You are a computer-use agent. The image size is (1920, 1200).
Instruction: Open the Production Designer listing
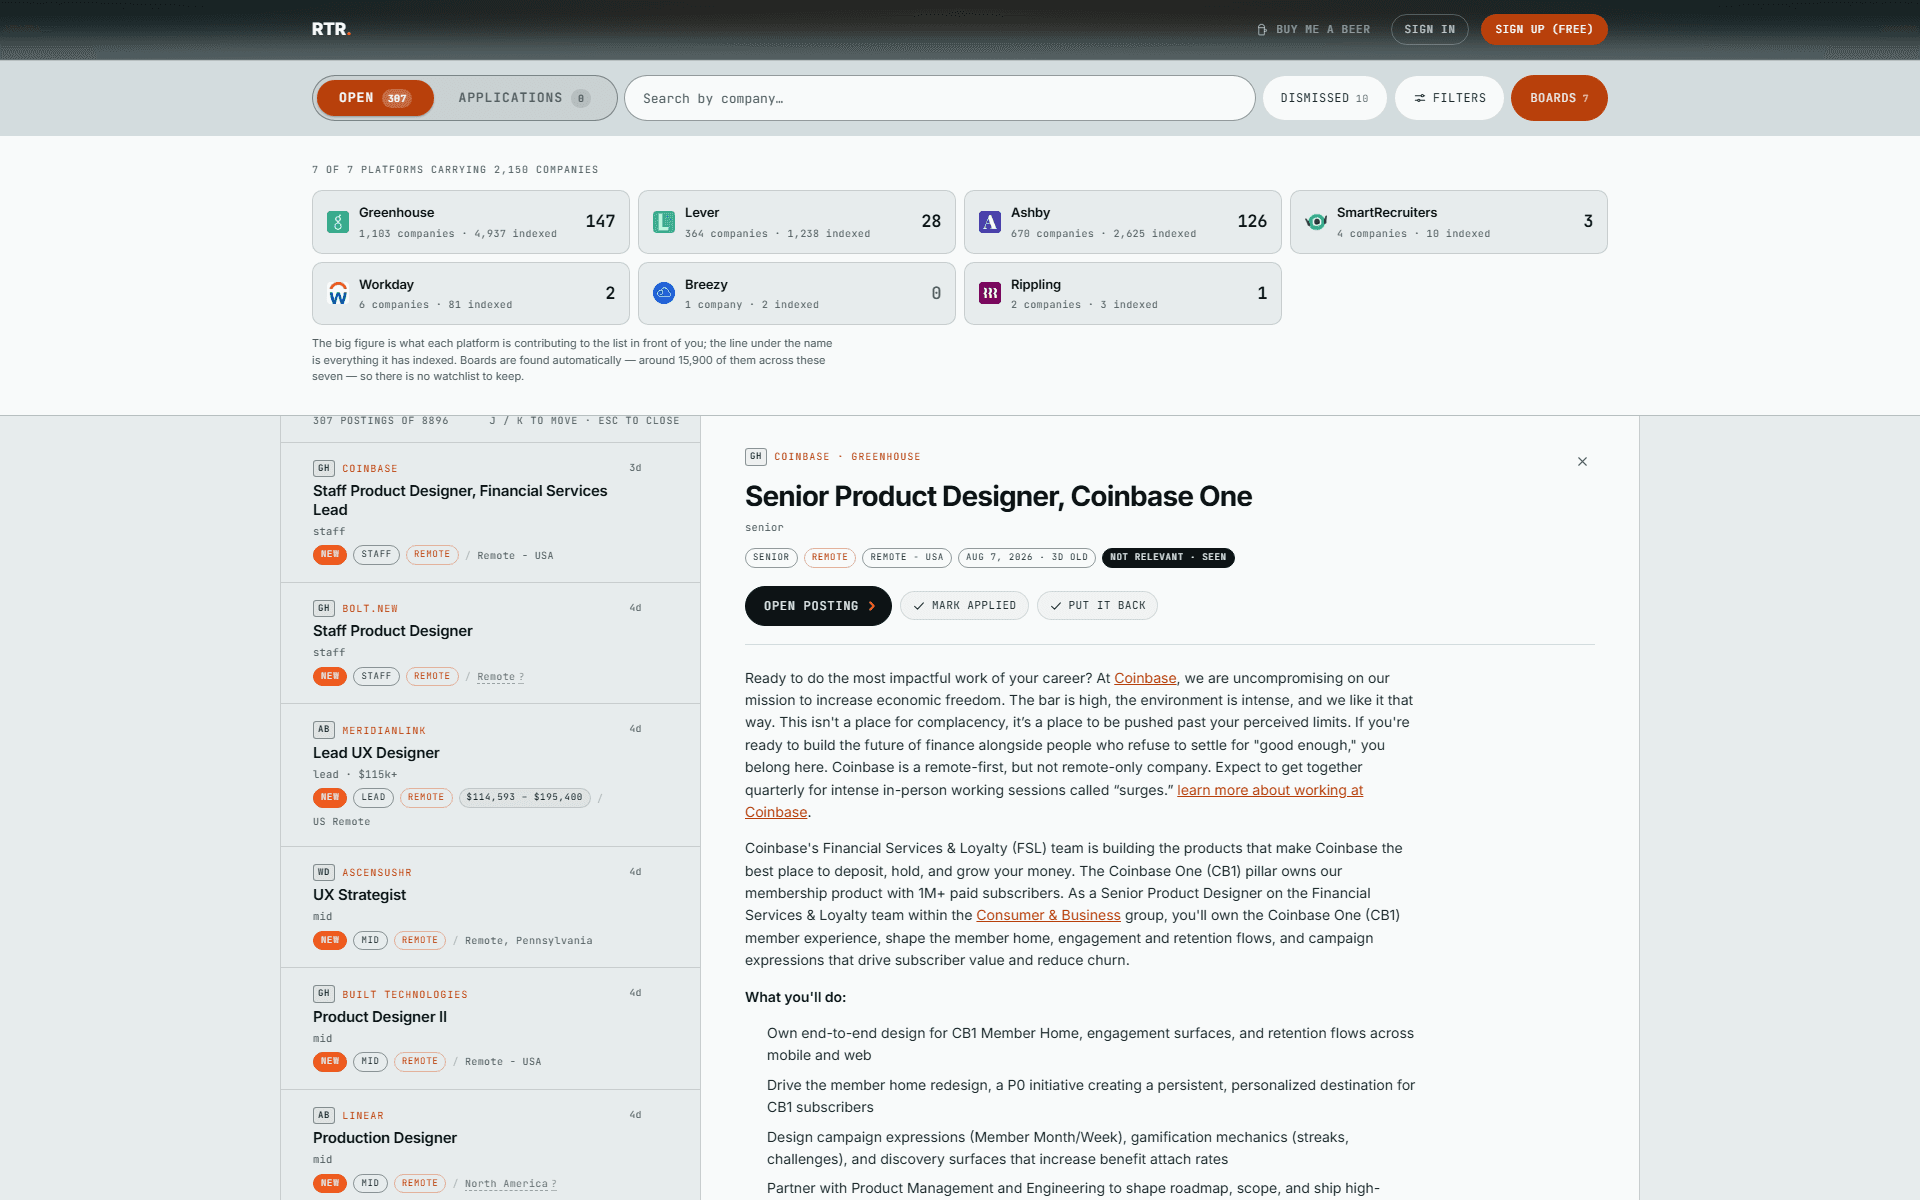pyautogui.click(x=490, y=1145)
